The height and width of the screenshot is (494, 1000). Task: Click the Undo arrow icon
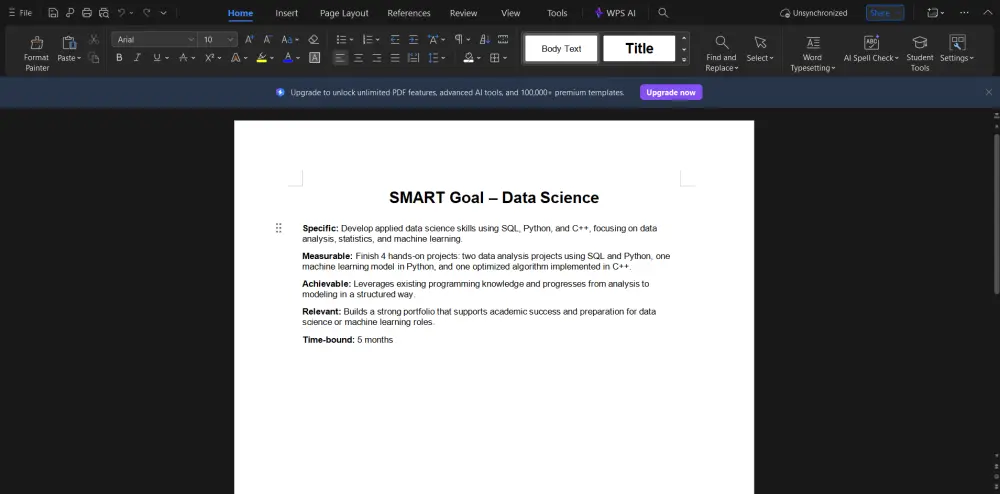tap(121, 13)
